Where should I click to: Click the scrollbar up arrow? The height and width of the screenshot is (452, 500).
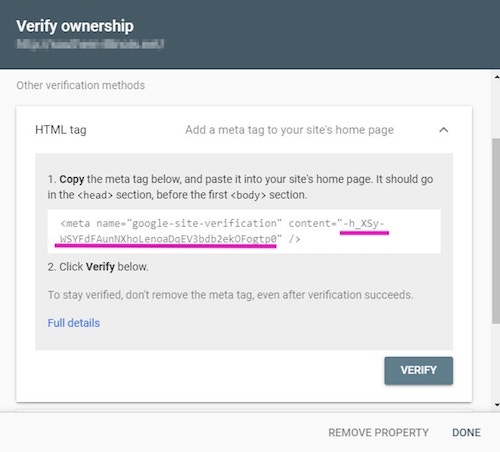pos(497,77)
